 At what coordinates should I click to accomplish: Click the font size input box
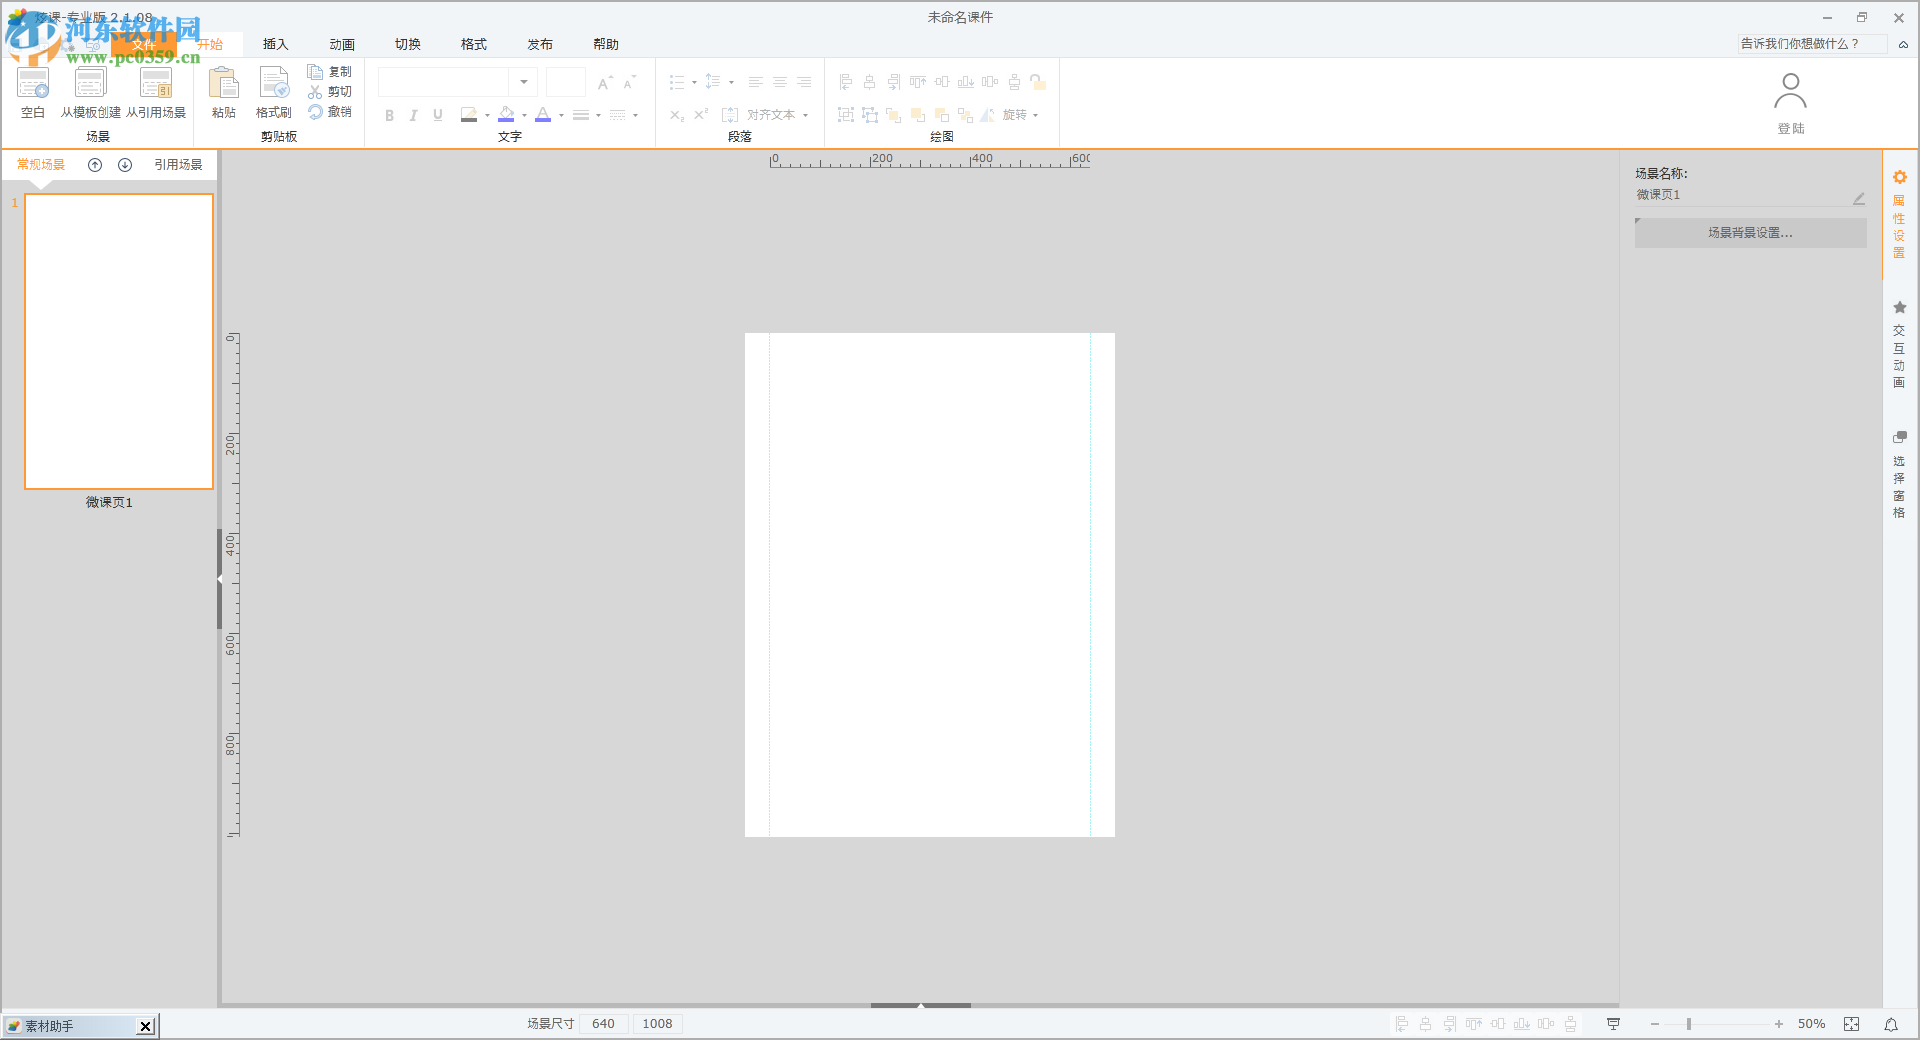tap(565, 82)
